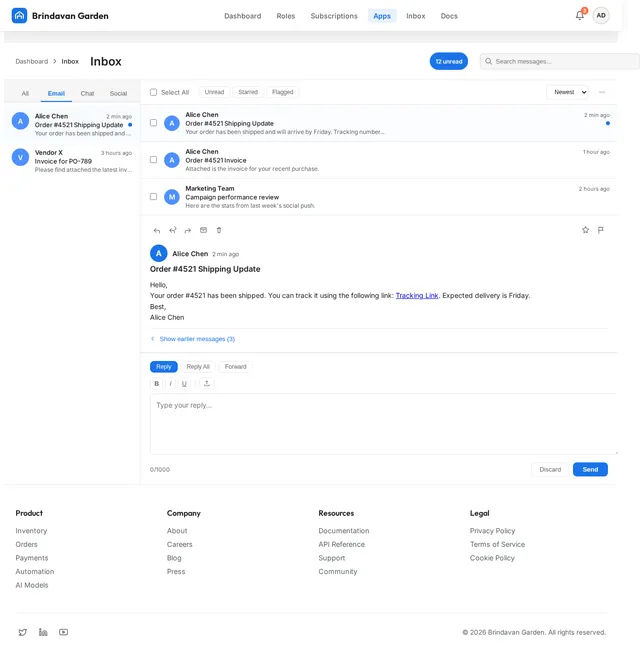Switch to the Social tab
Screen dimensions: 640x655
click(118, 93)
